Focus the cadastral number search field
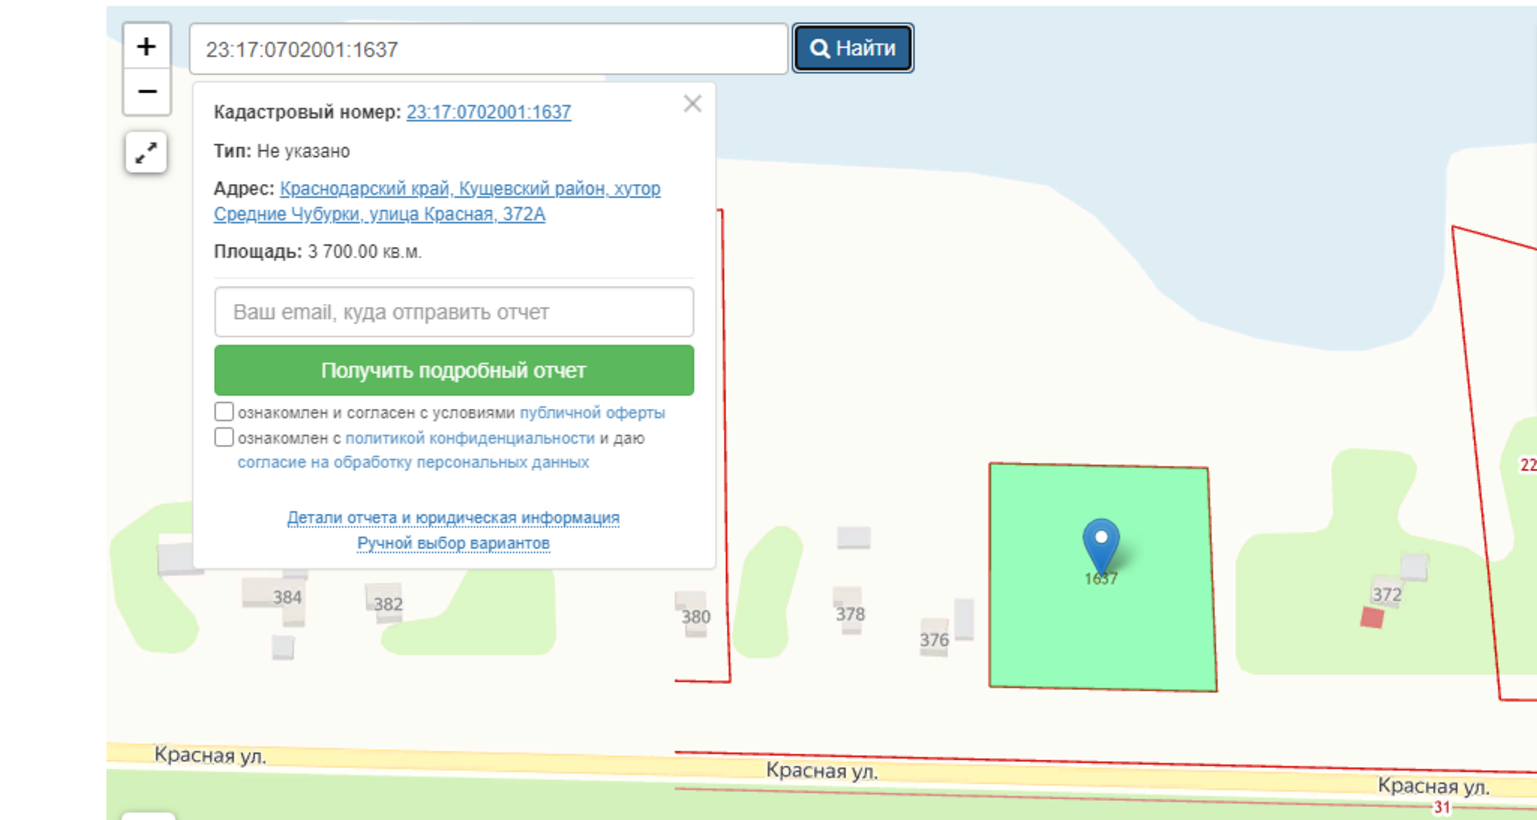The image size is (1537, 820). point(488,49)
